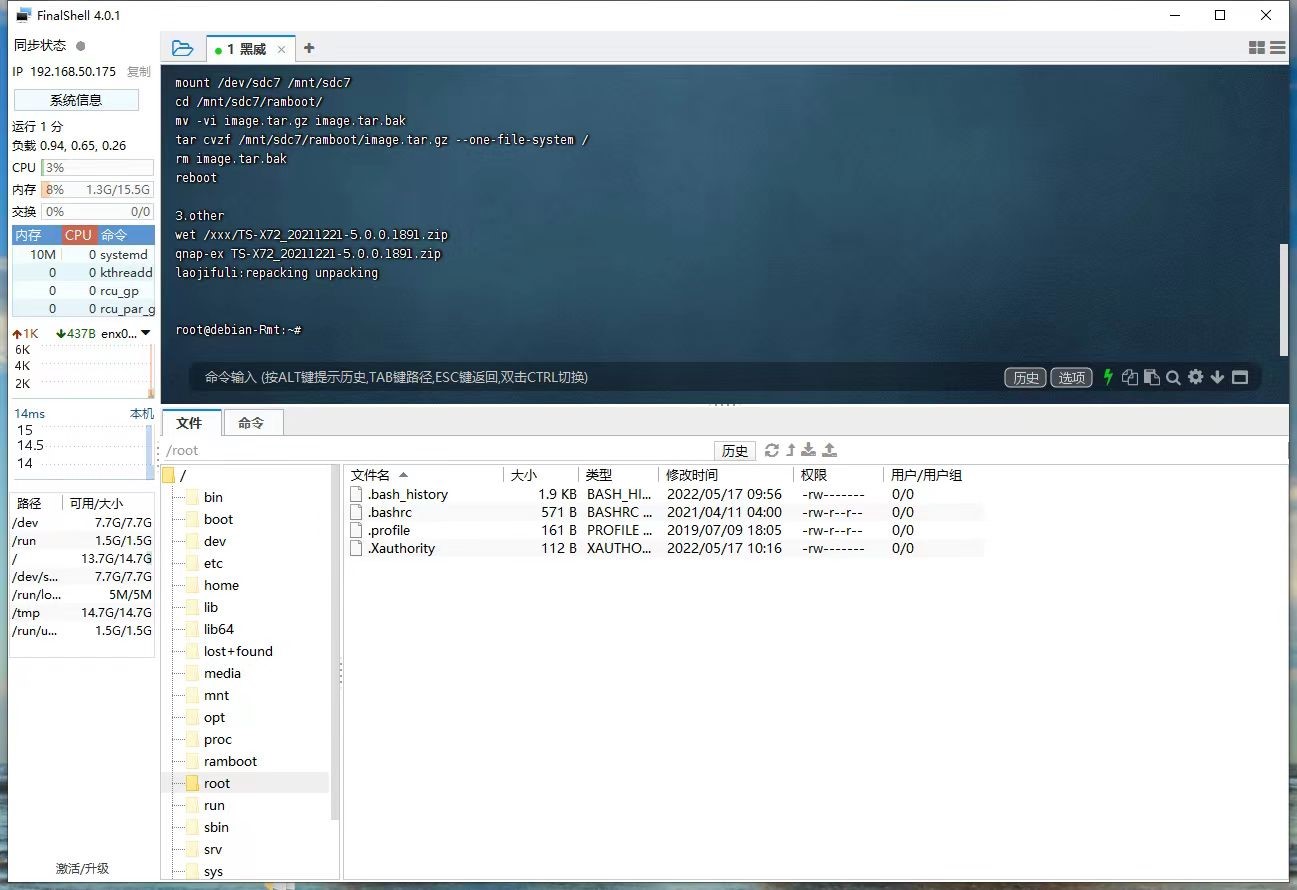Viewport: 1297px width, 890px height.
Task: Copy IP address using 复制 link
Action: click(139, 72)
